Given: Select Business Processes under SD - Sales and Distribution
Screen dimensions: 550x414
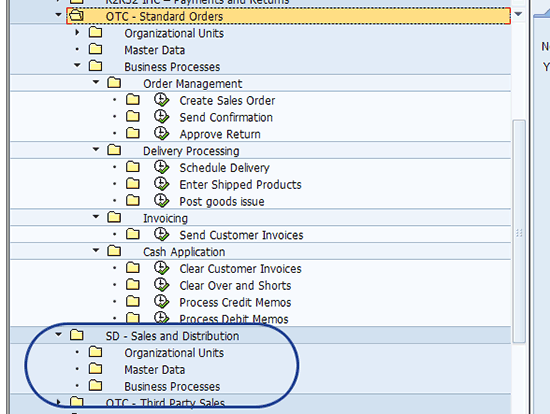Looking at the screenshot, I should point(172,387).
